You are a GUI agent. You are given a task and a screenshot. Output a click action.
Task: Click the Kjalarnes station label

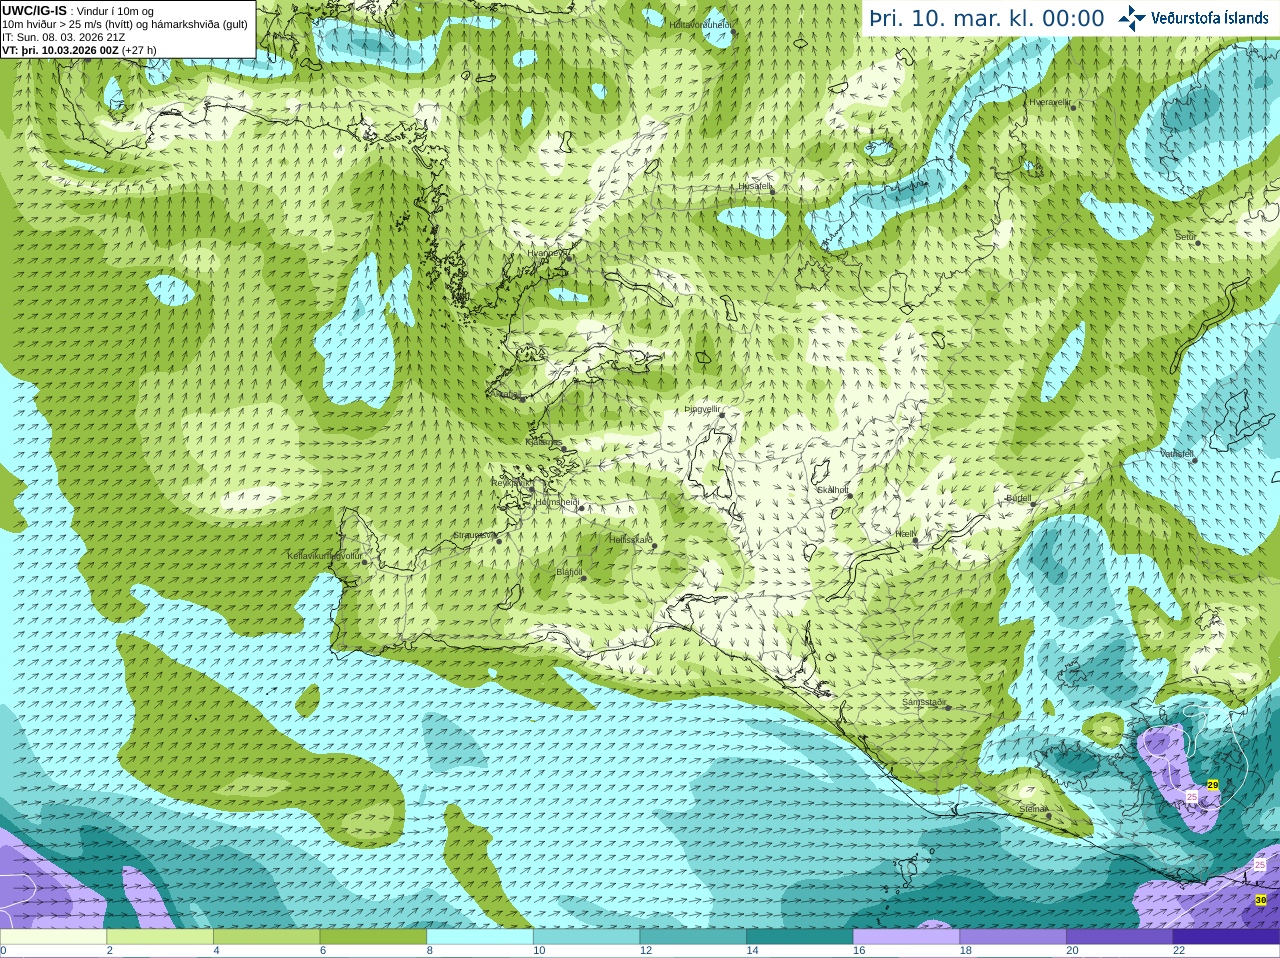[544, 442]
